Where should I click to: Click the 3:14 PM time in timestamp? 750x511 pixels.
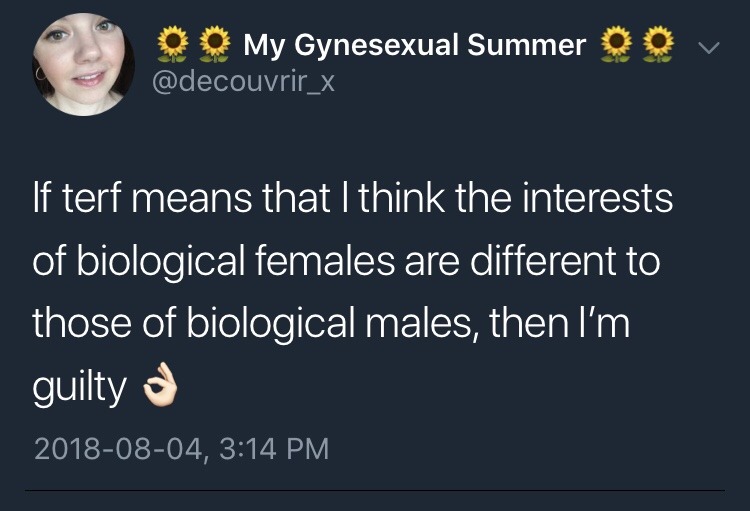pos(270,447)
